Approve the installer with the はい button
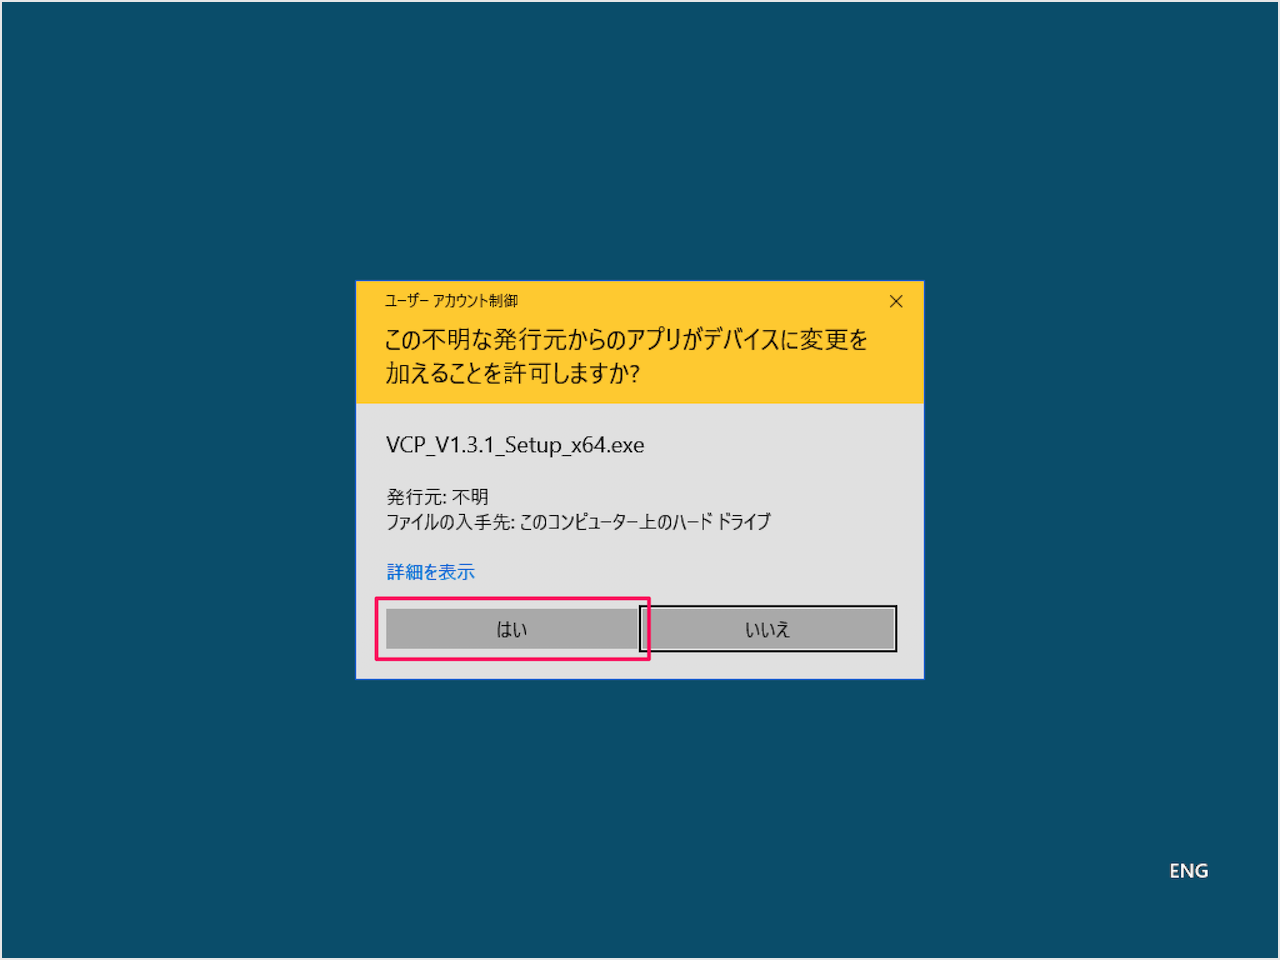 point(512,629)
